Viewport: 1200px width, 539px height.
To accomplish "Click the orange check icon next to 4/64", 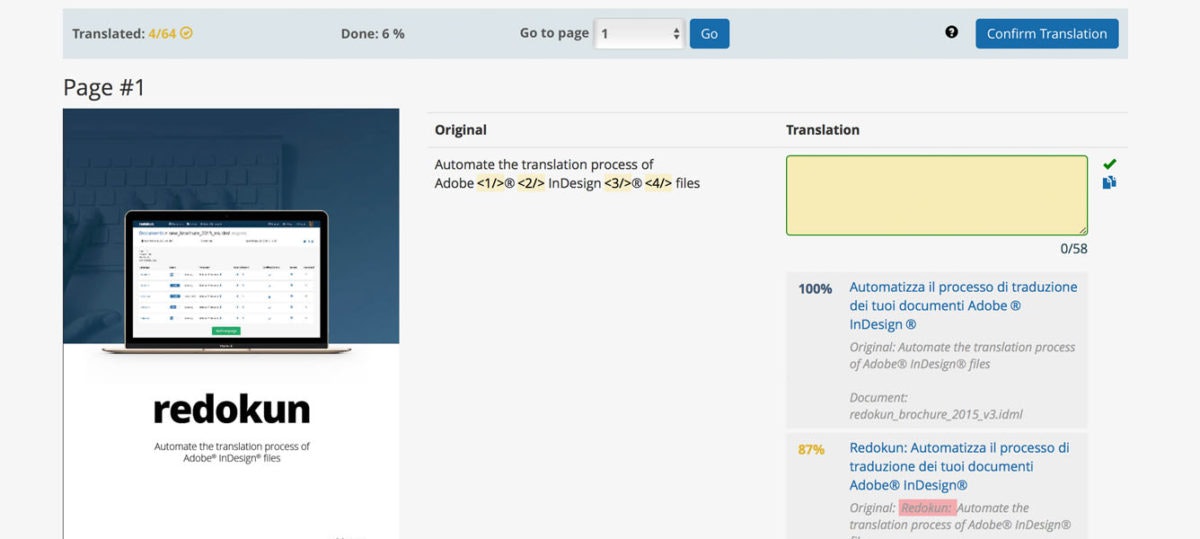I will point(186,33).
